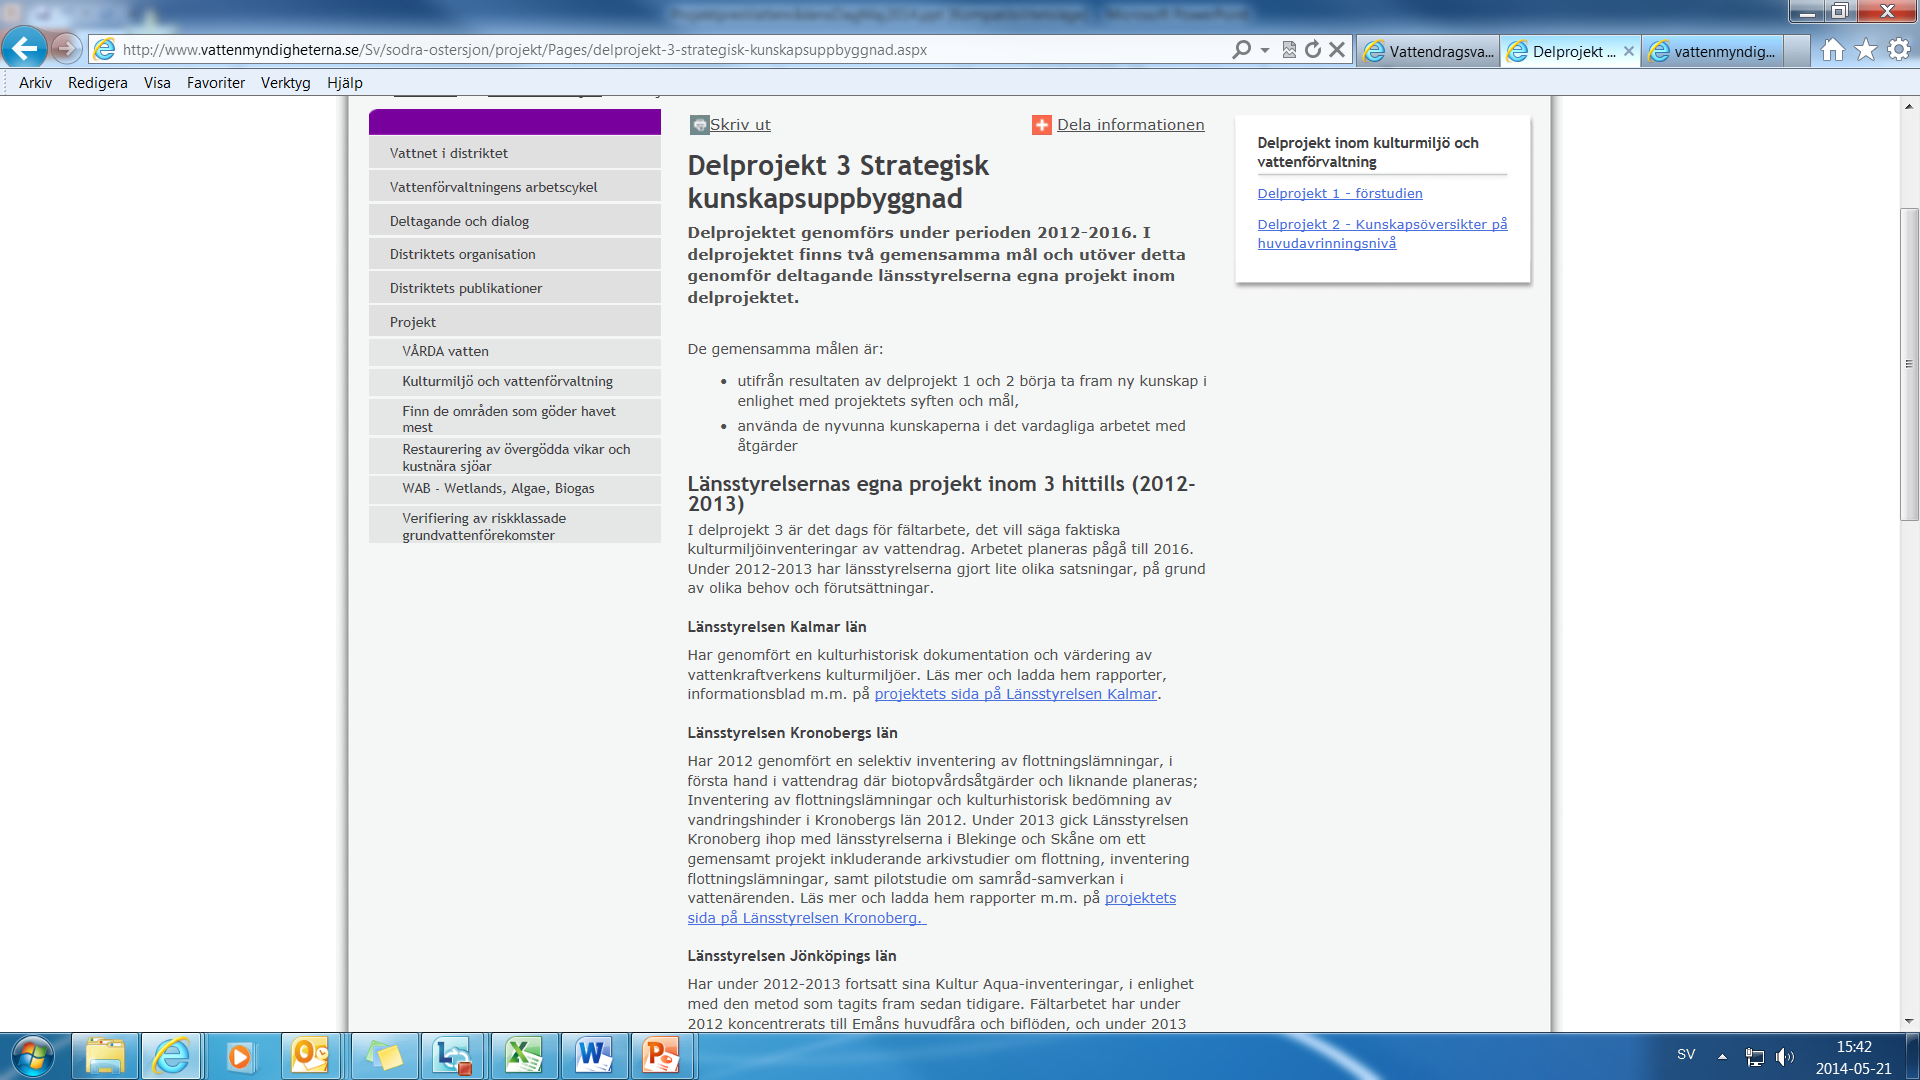Close the Delprojekt tab
Image resolution: width=1920 pixels, height=1080 pixels.
tap(1629, 51)
